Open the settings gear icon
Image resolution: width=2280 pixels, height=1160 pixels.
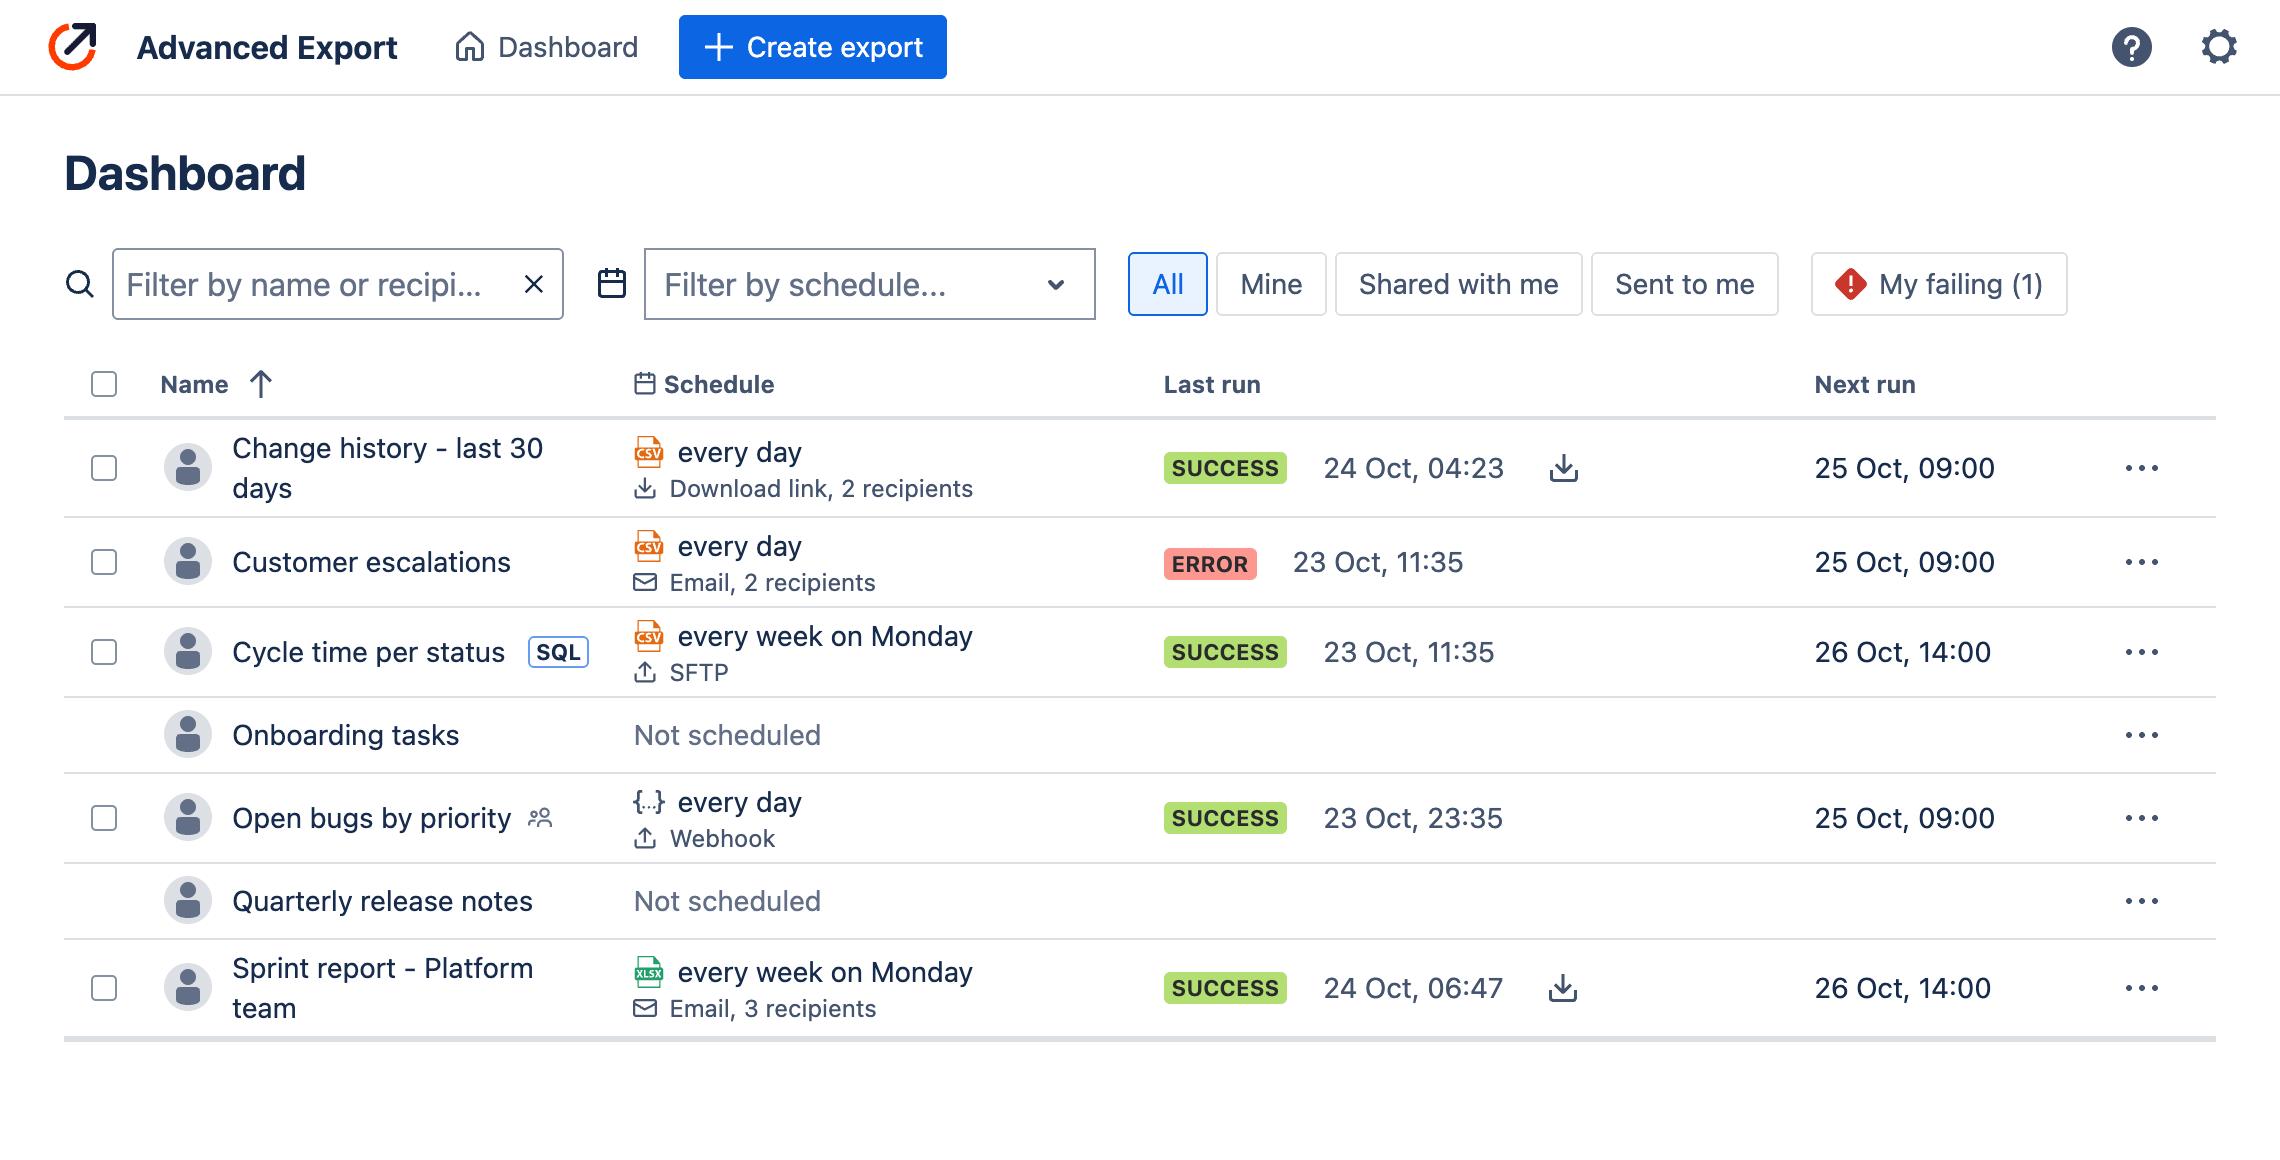[2219, 47]
